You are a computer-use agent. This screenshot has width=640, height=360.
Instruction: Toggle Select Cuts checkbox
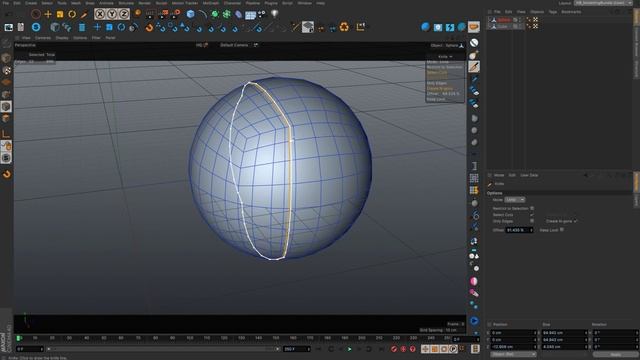pos(532,214)
